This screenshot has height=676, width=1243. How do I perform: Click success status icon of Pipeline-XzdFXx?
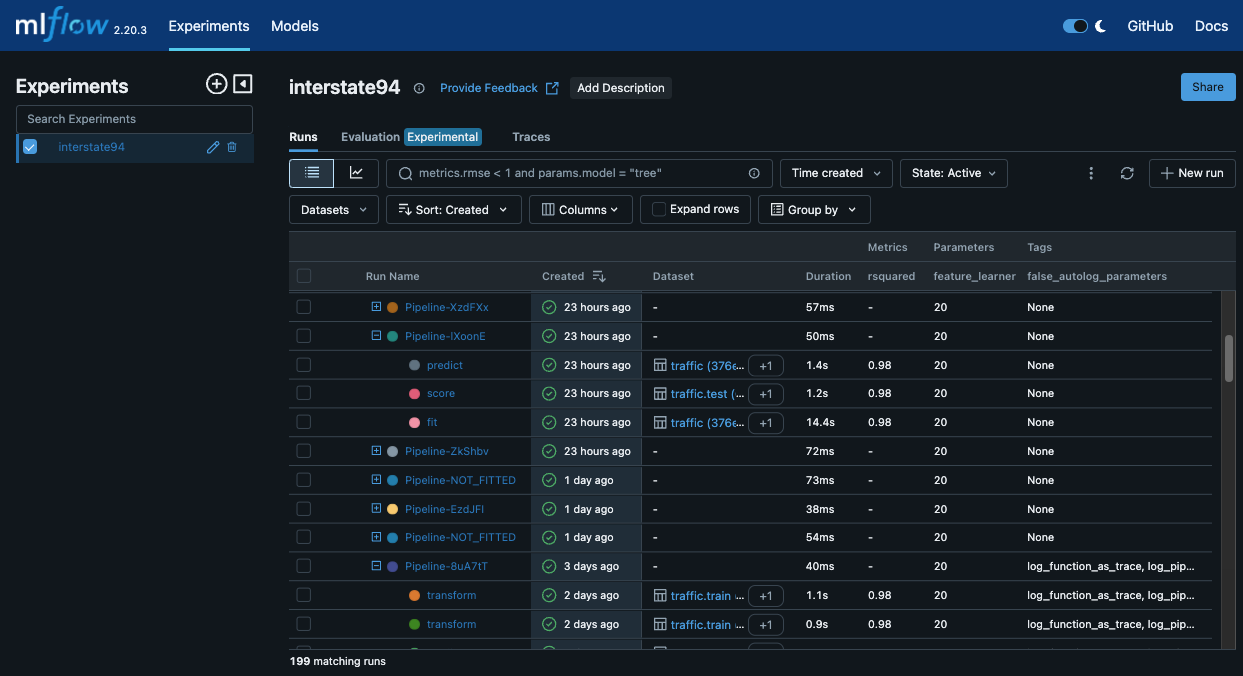coord(549,307)
